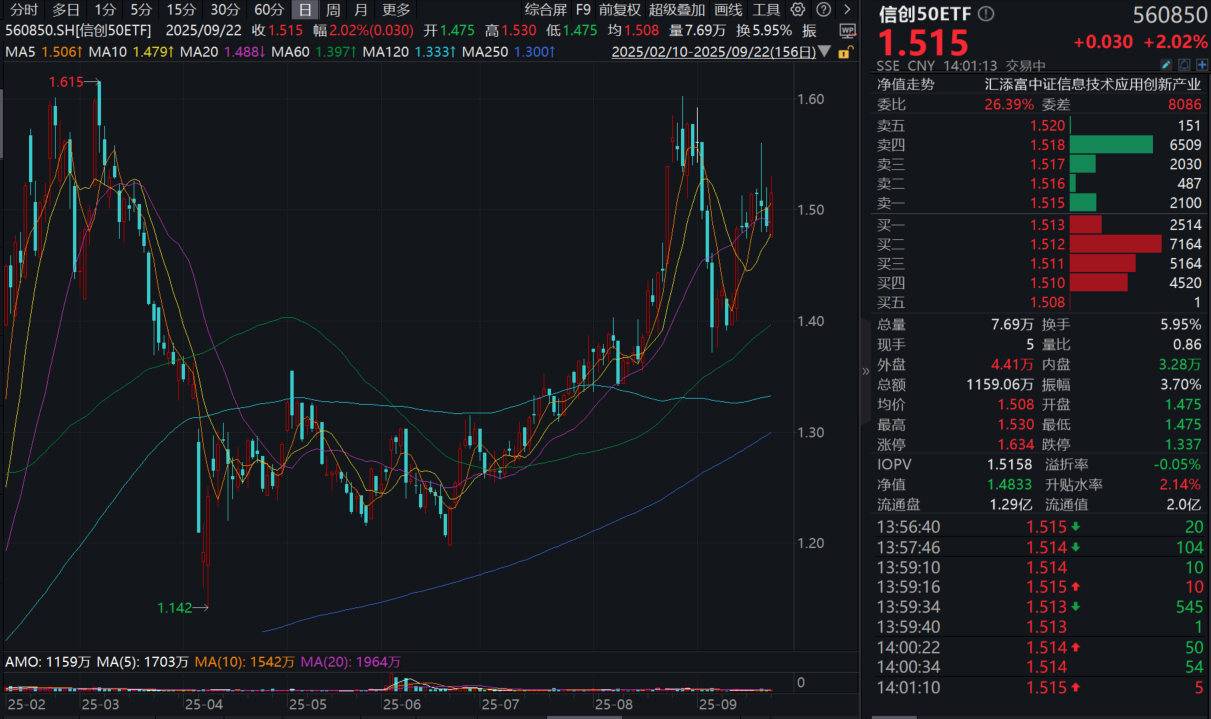
Task: Add to watchlist with plus icon
Action: pos(1201,64)
